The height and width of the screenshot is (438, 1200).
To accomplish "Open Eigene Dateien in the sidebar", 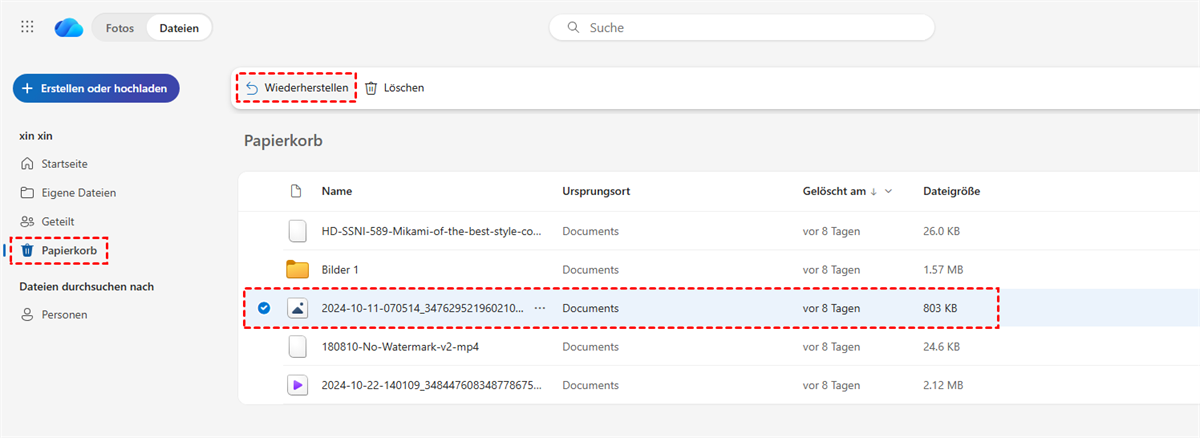I will click(x=78, y=192).
